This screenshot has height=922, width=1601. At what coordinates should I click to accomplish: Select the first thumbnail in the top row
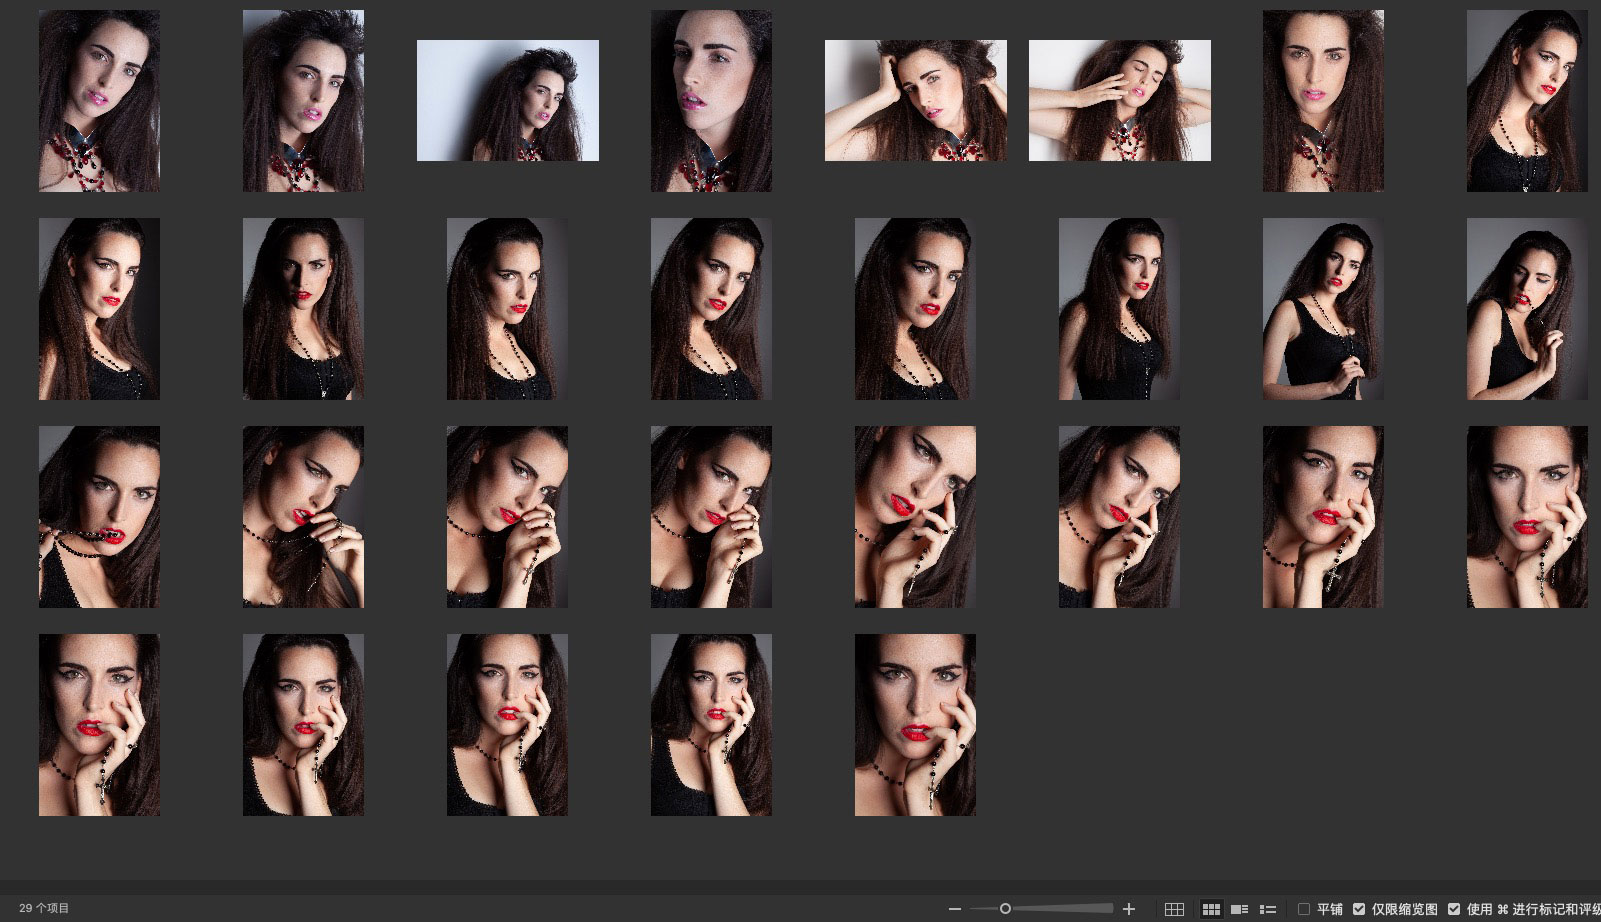pyautogui.click(x=99, y=100)
